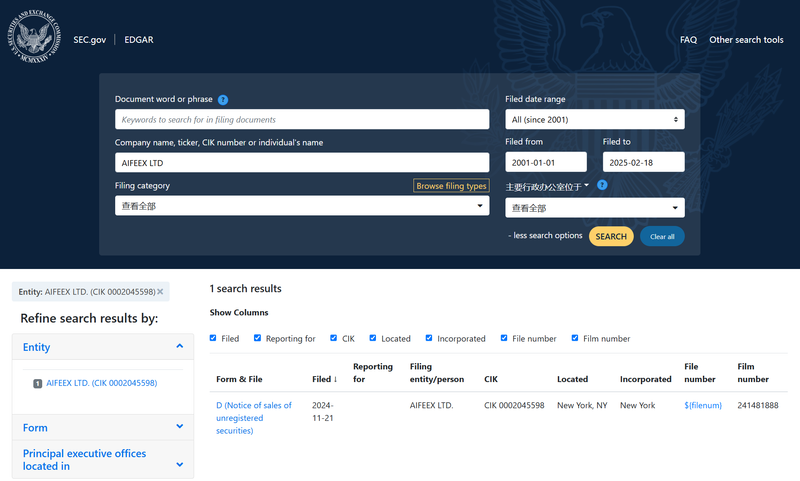Viewport: 800px width, 481px height.
Task: Click the Filed to date field
Action: tap(643, 162)
